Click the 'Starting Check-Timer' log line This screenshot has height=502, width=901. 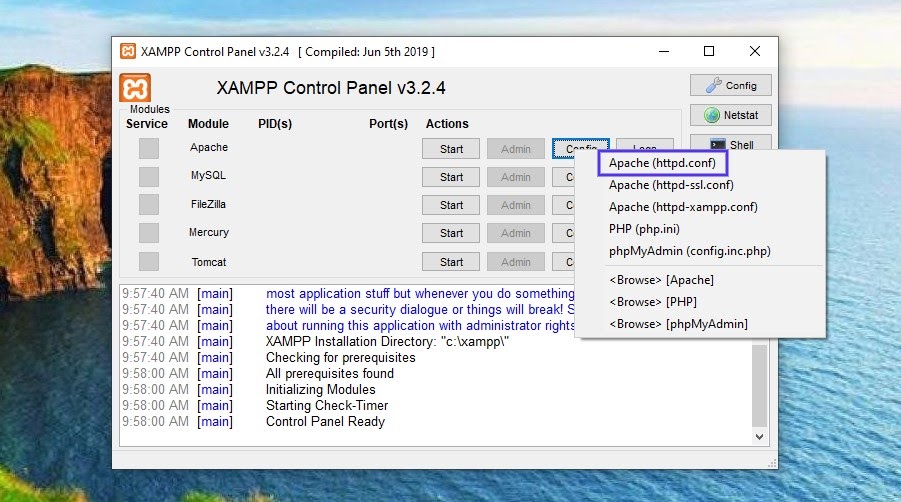(327, 406)
